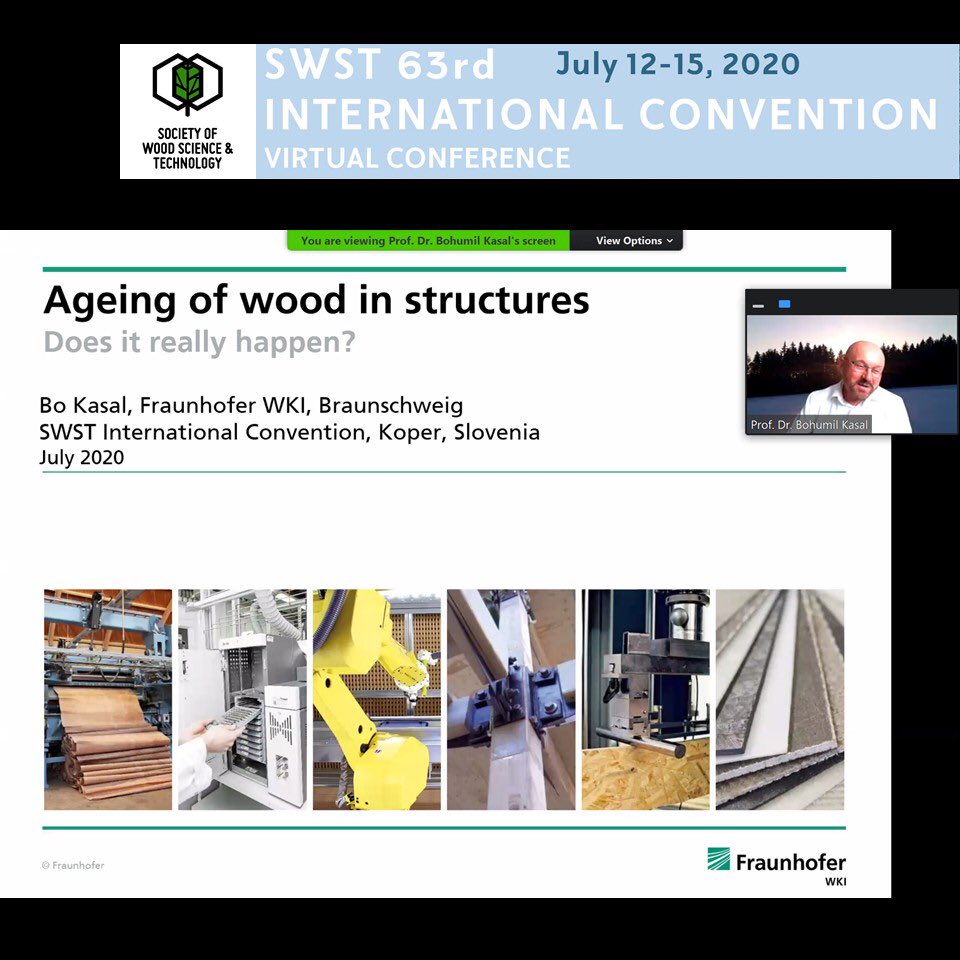960x960 pixels.
Task: Click the 'SWST 63rd' banner heading
Action: click(x=379, y=64)
